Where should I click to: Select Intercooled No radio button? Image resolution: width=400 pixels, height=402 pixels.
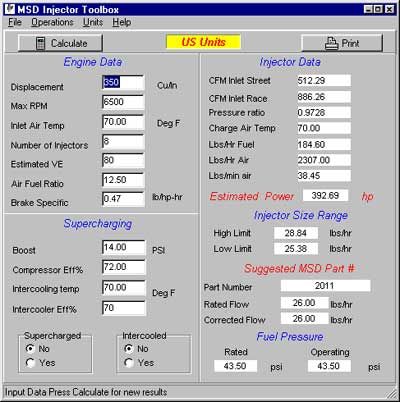point(129,349)
